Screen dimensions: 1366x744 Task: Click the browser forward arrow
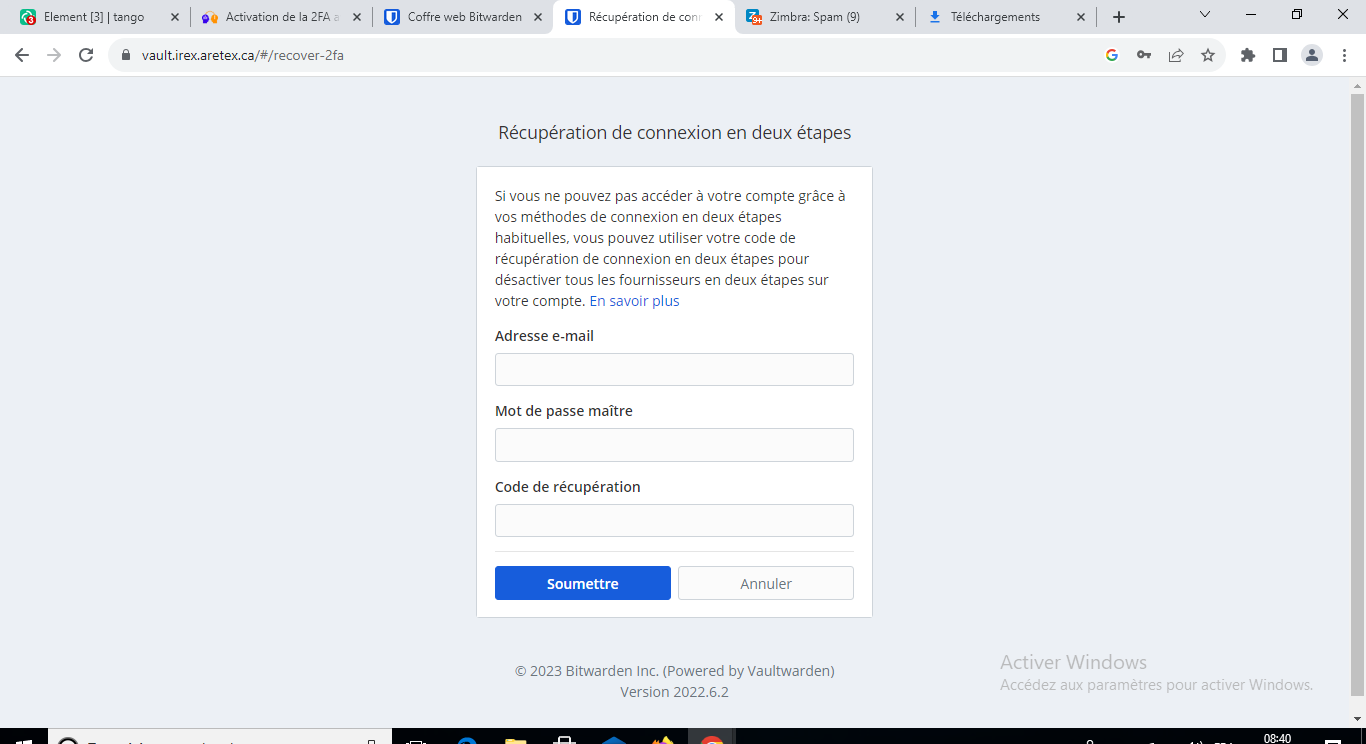coord(54,56)
